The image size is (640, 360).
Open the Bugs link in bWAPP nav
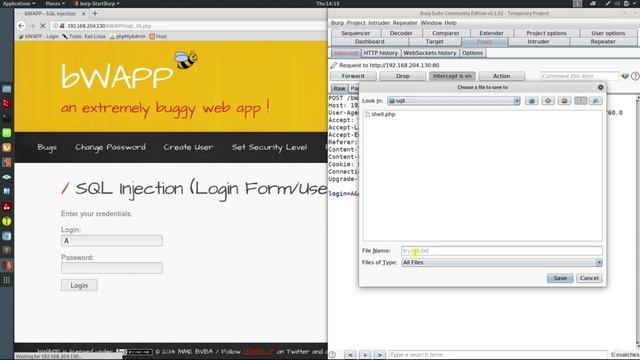click(47, 147)
